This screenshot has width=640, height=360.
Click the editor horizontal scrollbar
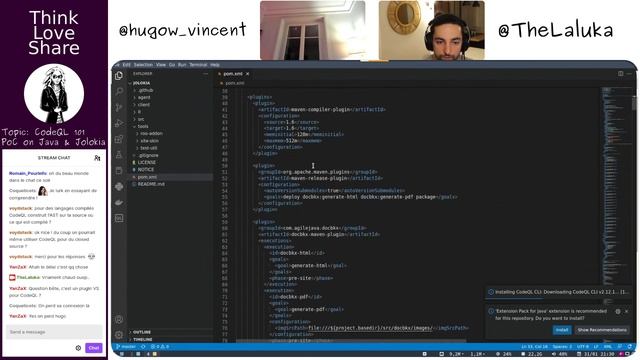pos(351,340)
